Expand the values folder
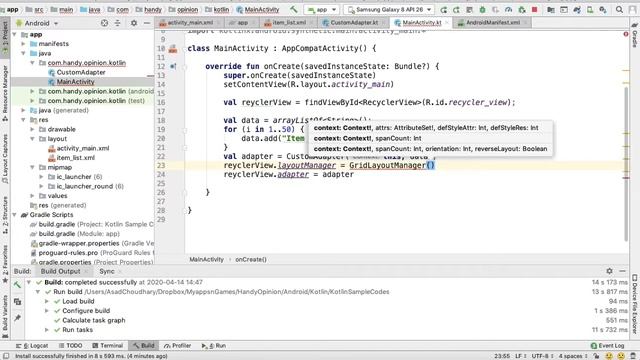Viewport: 640px width, 360px height. 33,196
